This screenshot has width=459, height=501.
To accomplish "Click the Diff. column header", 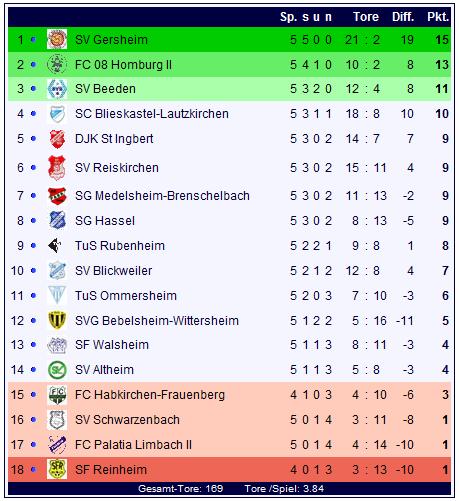I will click(403, 17).
